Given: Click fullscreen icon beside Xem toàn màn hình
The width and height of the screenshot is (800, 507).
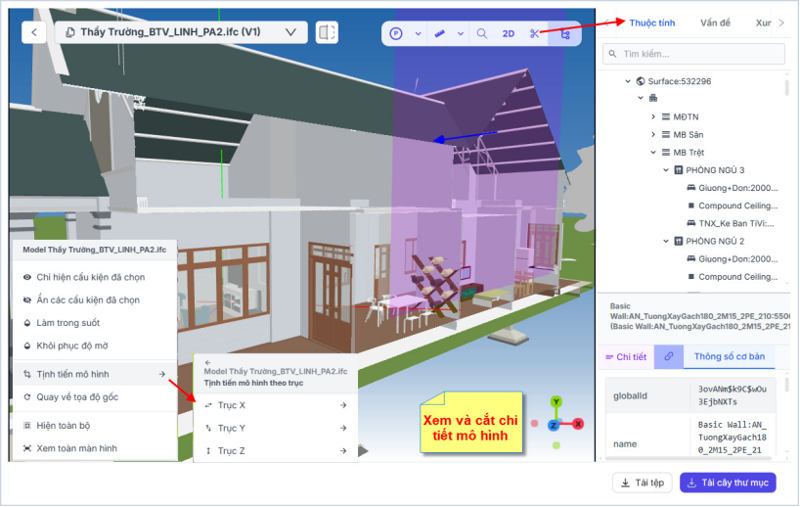Looking at the screenshot, I should tap(27, 449).
